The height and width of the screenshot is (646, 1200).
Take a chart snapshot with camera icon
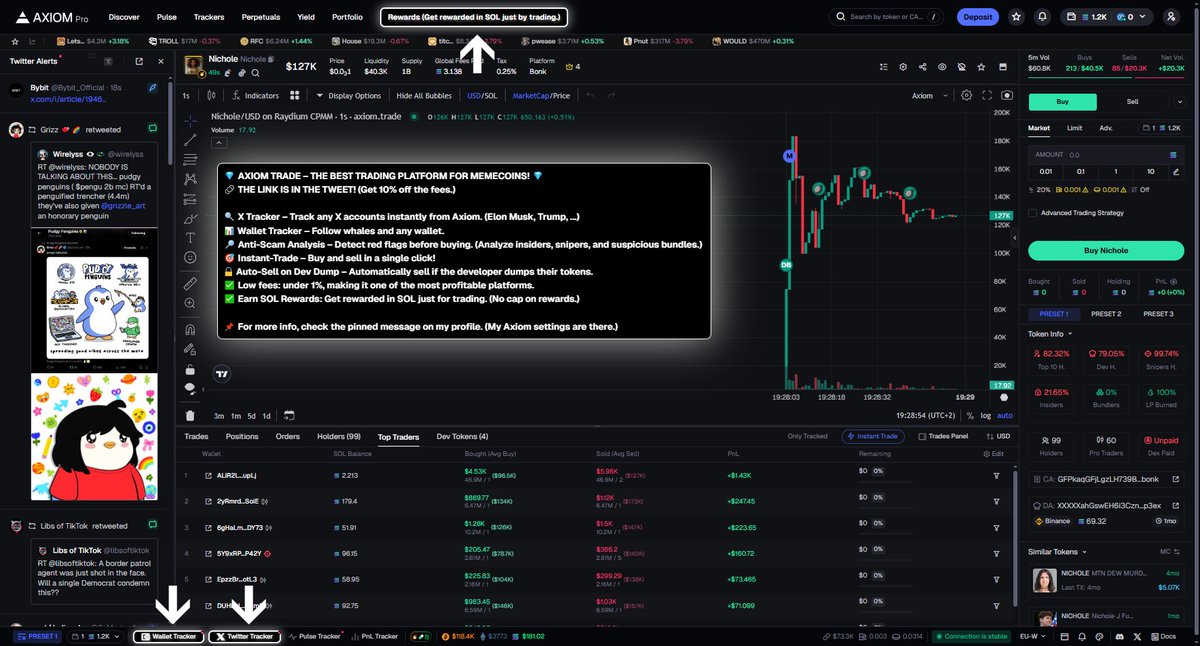point(1006,95)
